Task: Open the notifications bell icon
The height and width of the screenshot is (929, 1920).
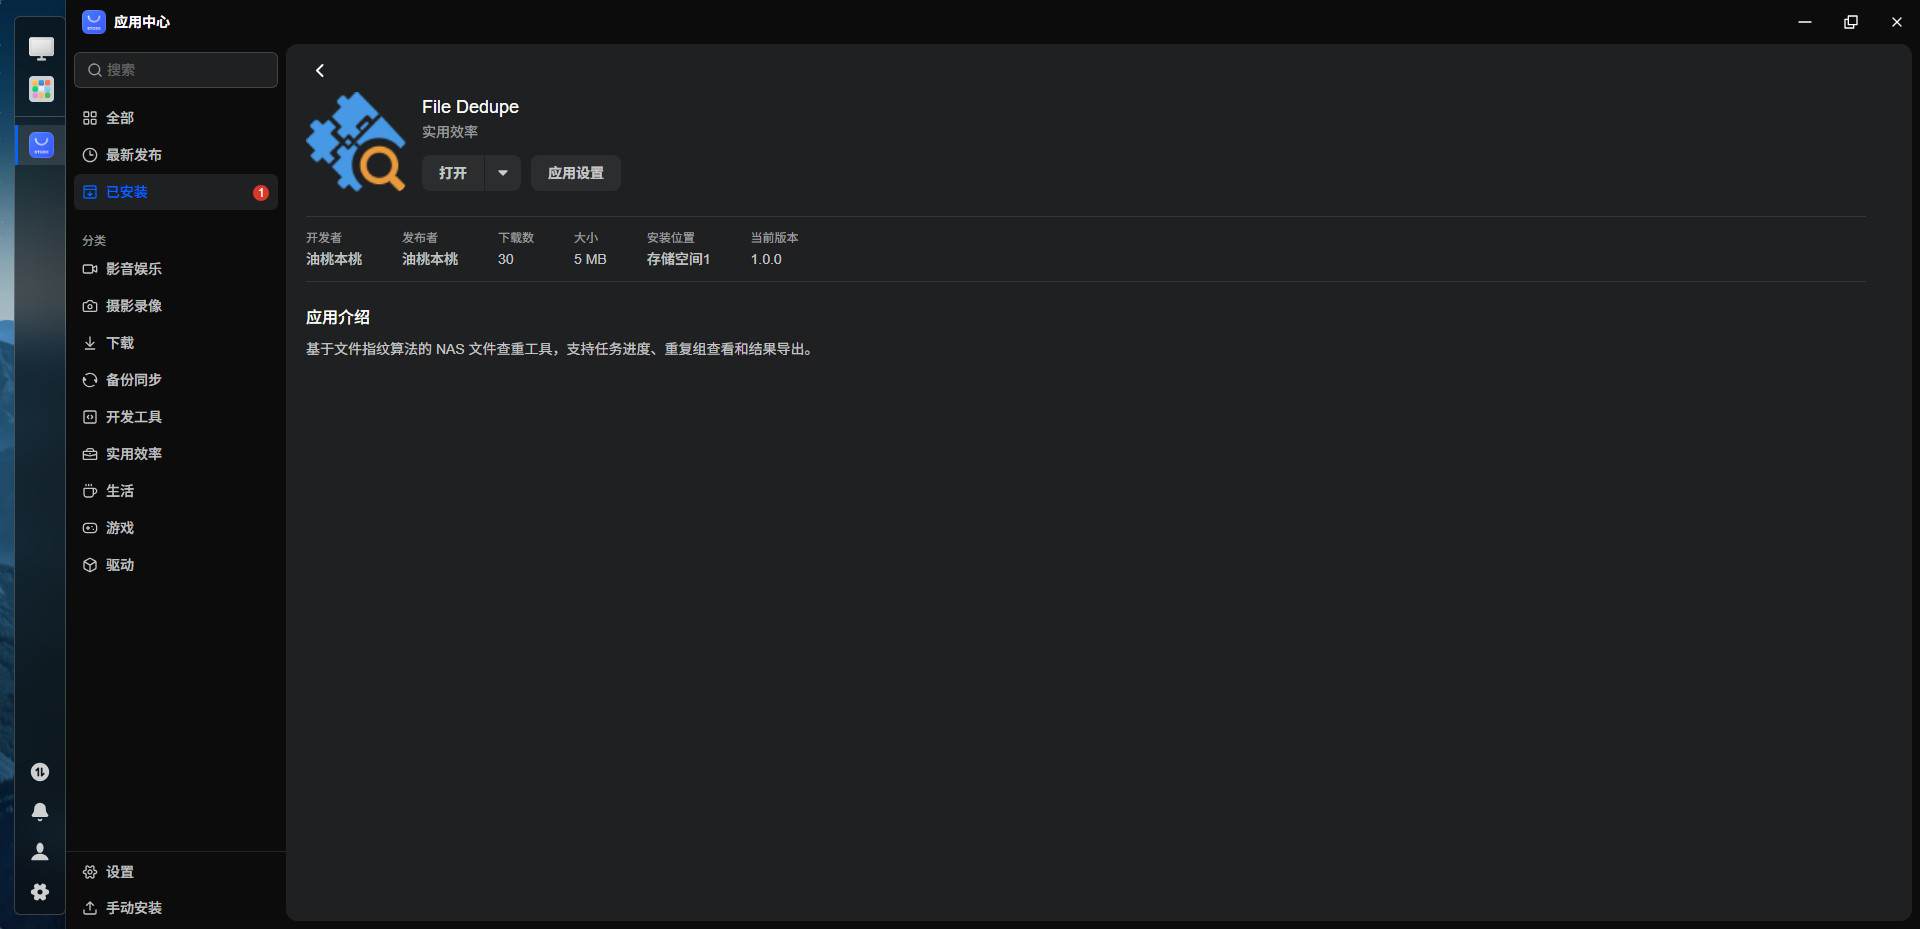Action: point(40,812)
